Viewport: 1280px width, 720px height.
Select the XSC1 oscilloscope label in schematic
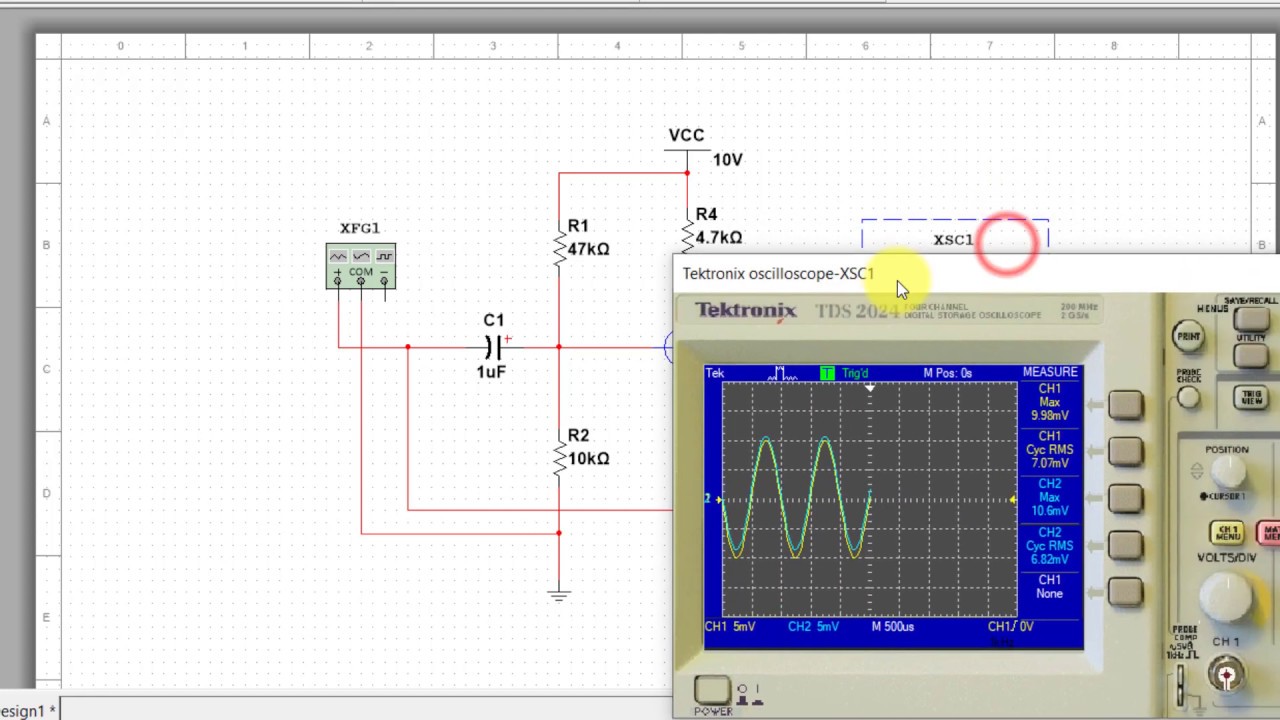[953, 240]
